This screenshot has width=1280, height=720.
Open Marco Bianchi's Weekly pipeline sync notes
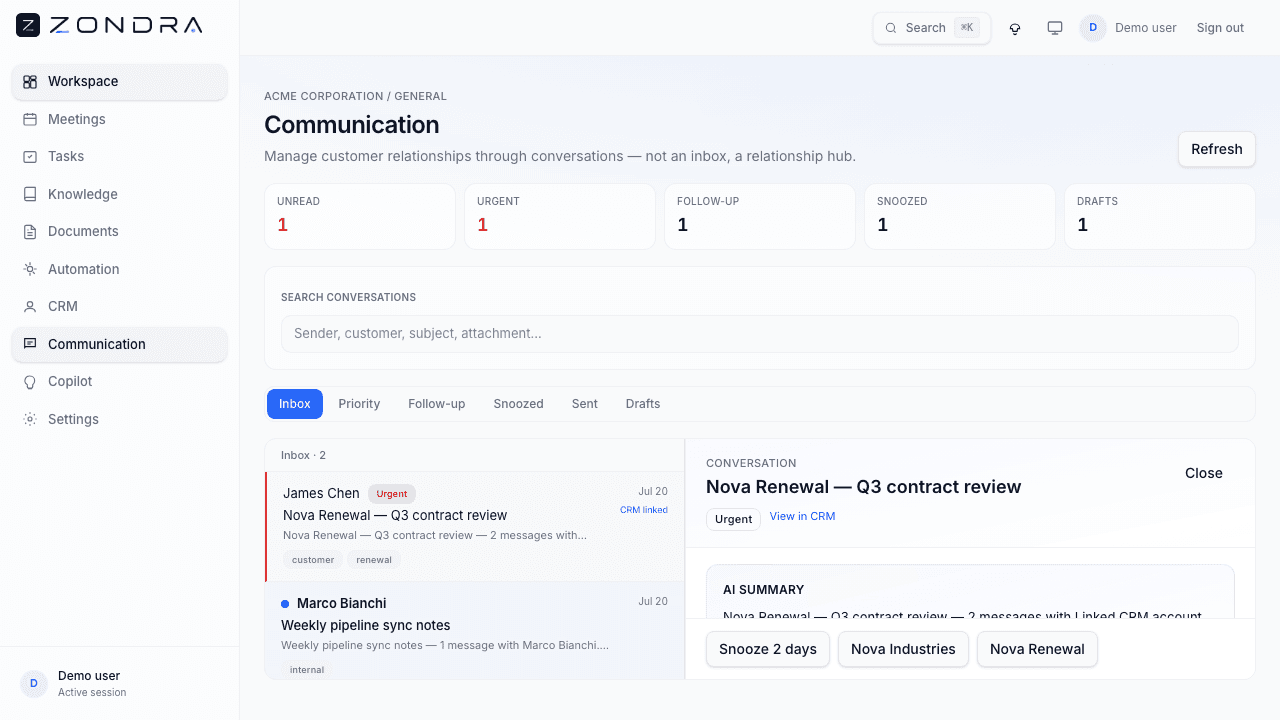point(475,631)
